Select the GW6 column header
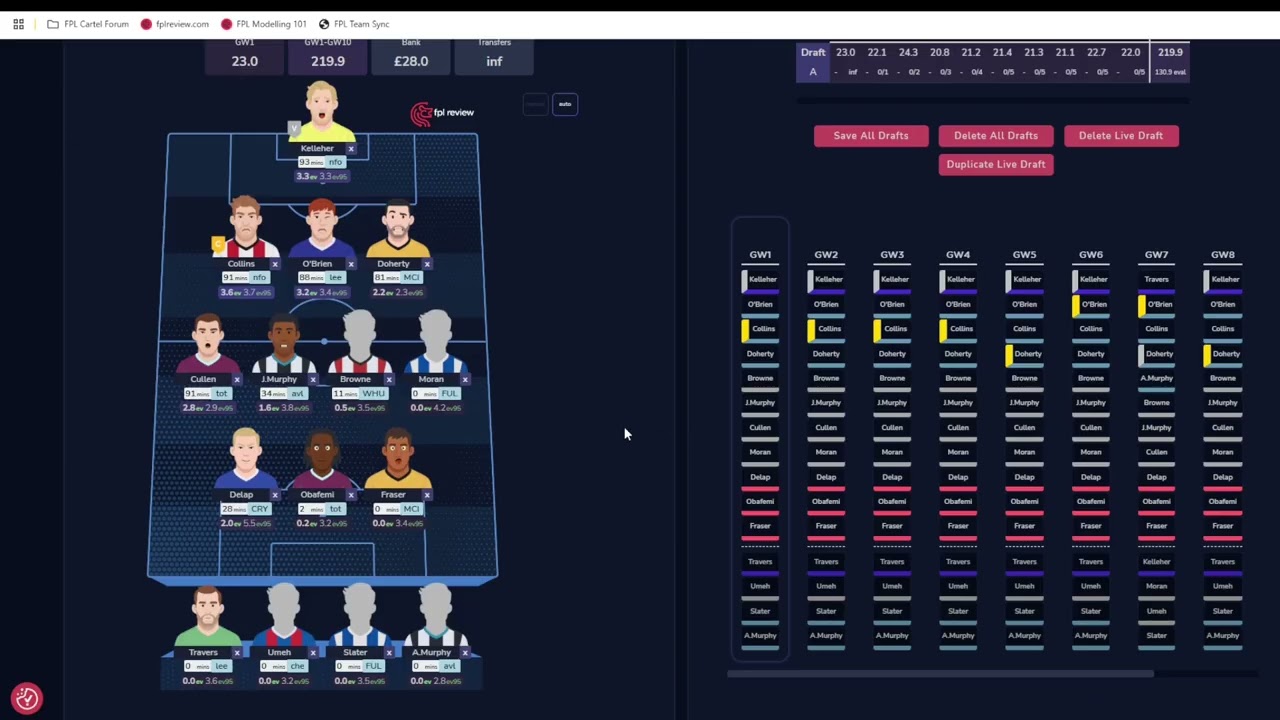Viewport: 1280px width, 720px height. 1091,255
